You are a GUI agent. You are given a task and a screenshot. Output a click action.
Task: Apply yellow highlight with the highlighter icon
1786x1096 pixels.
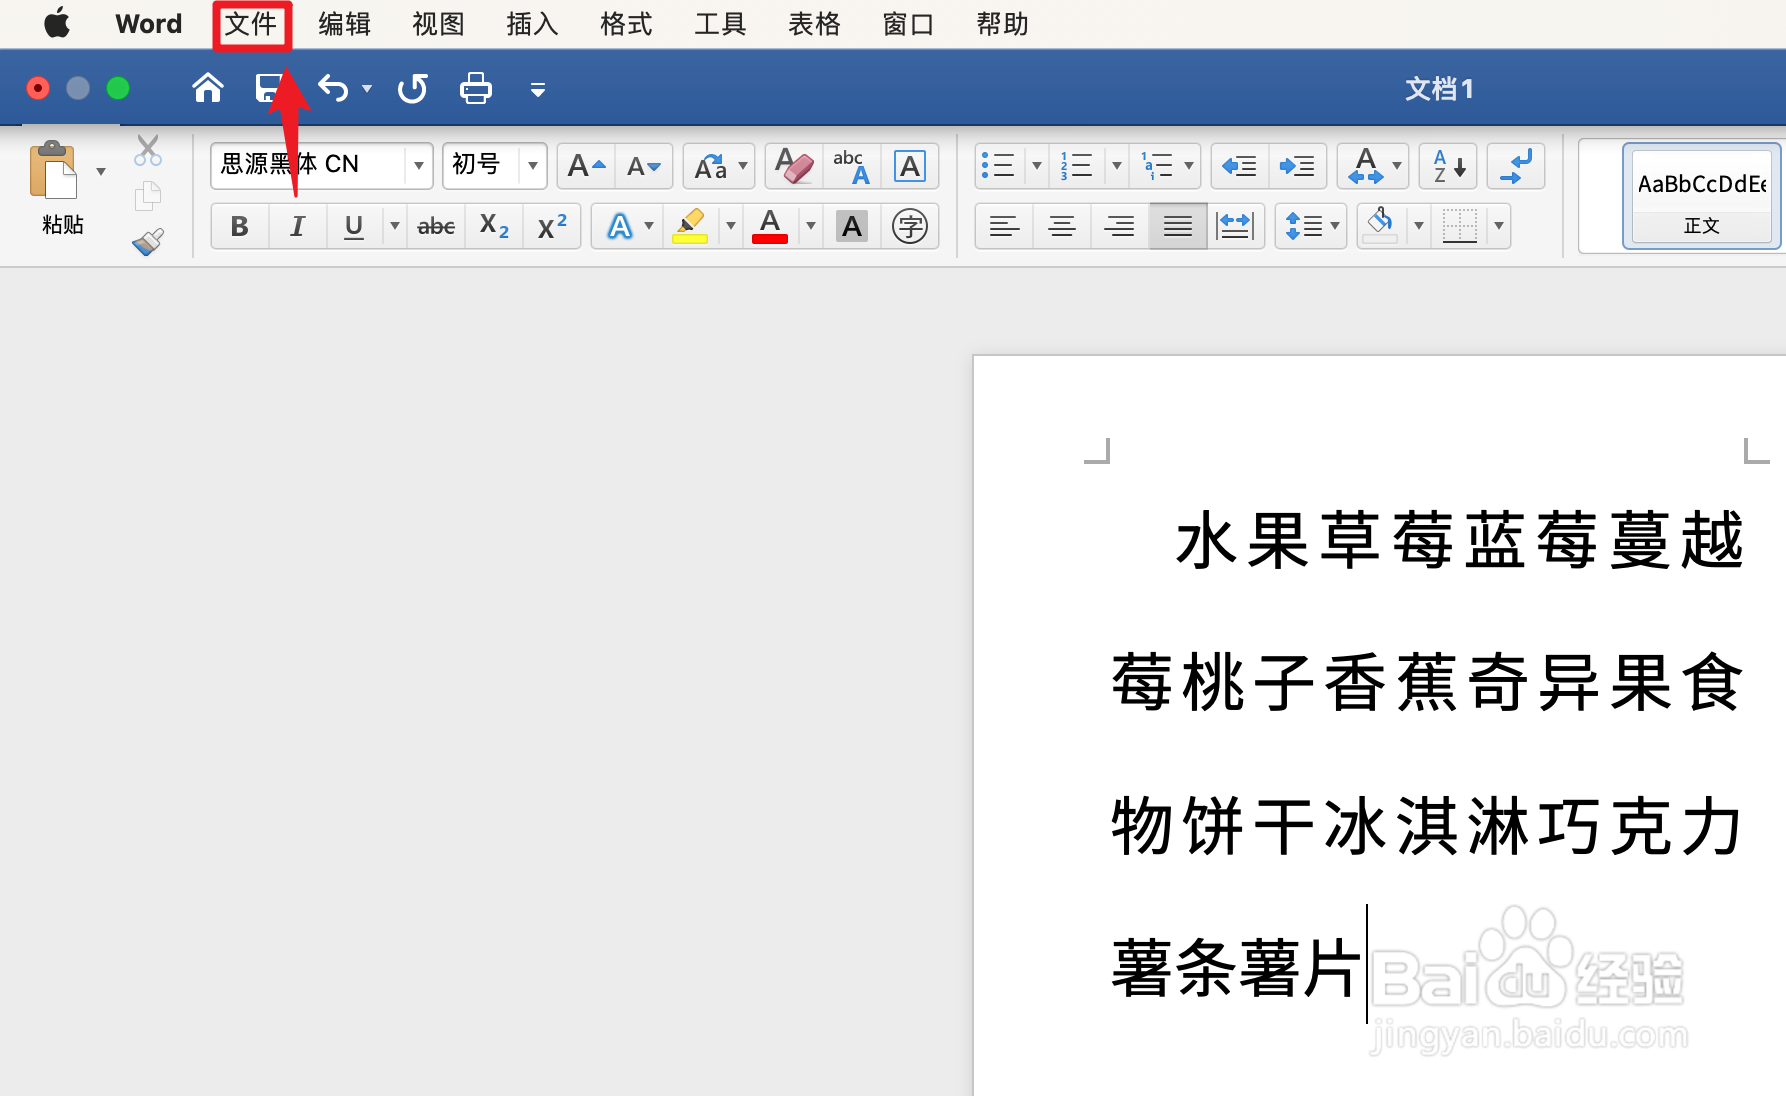tap(692, 226)
